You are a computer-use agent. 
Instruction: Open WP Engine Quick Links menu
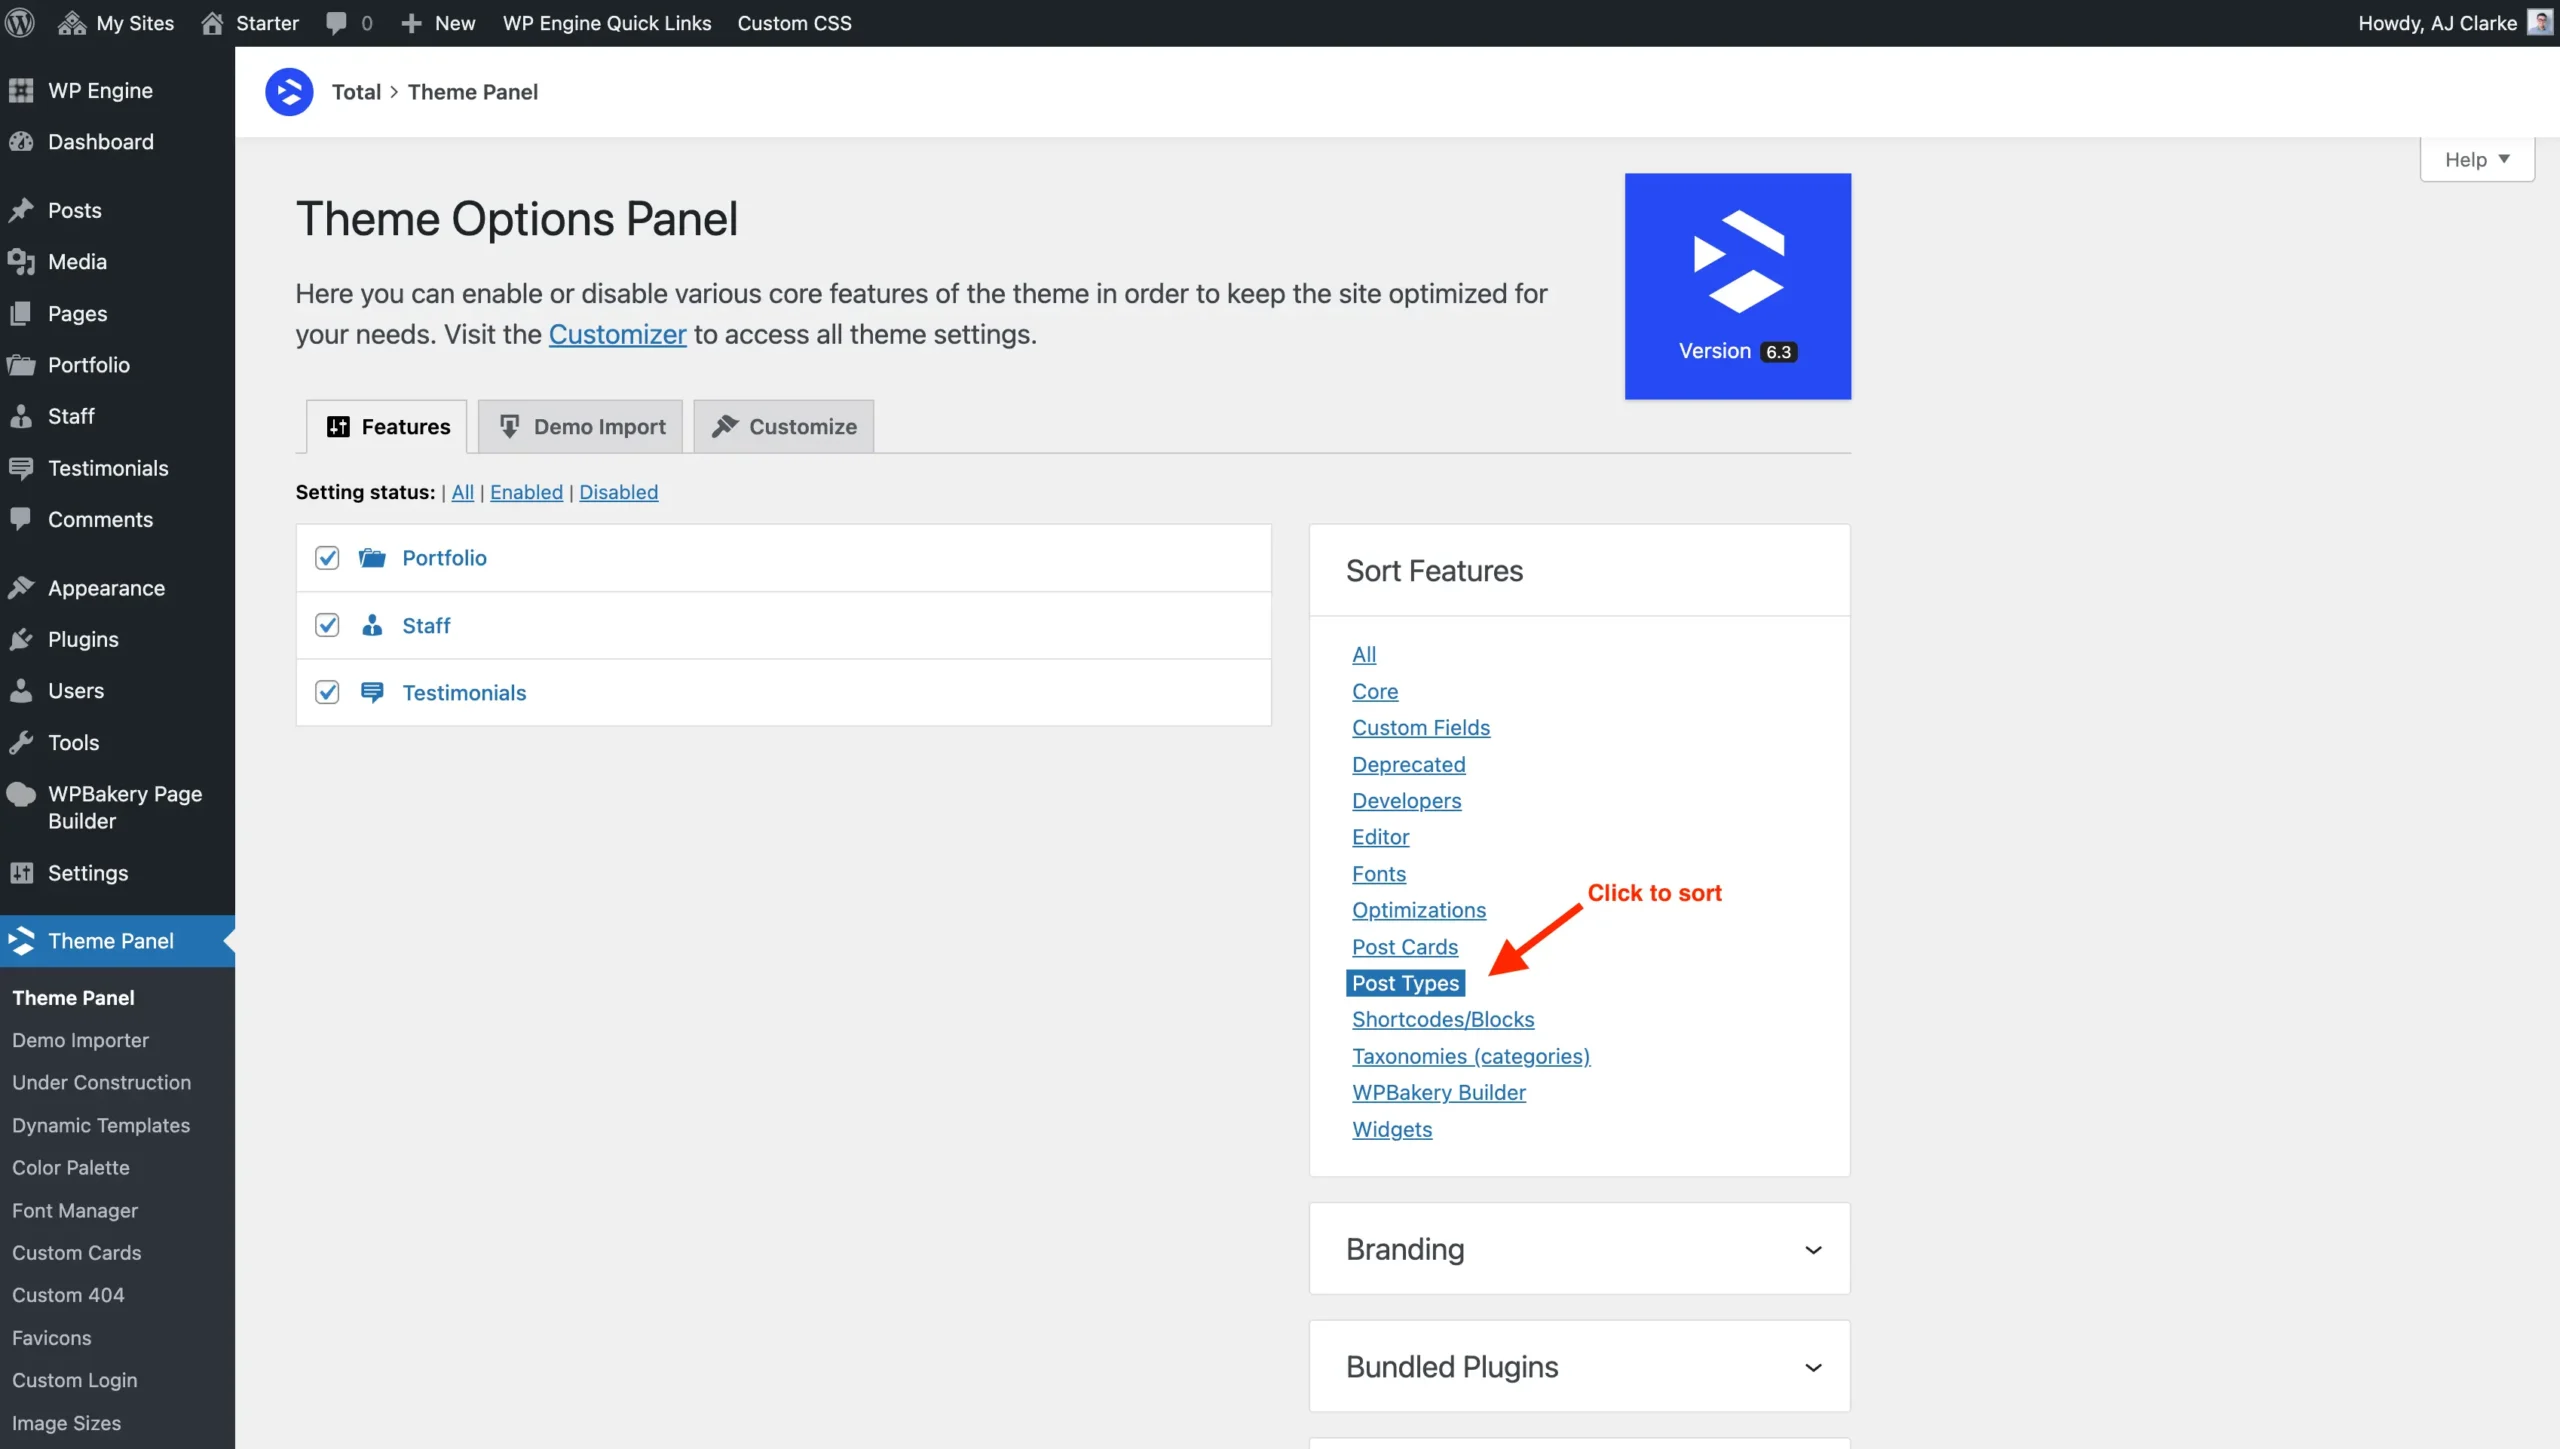tap(607, 23)
